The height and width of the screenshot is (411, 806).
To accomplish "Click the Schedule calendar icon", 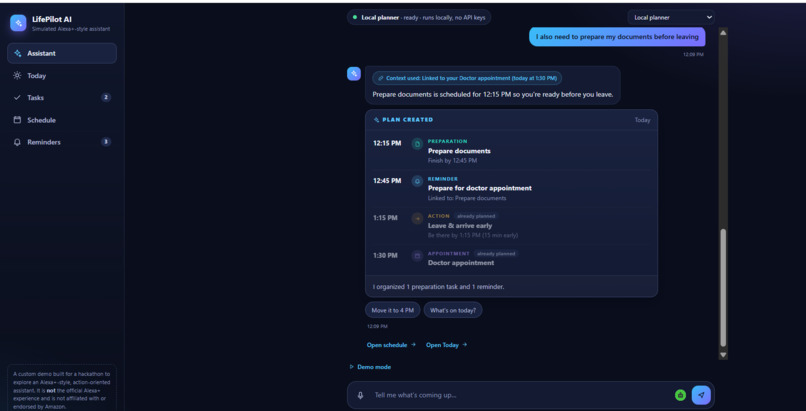I will (17, 120).
